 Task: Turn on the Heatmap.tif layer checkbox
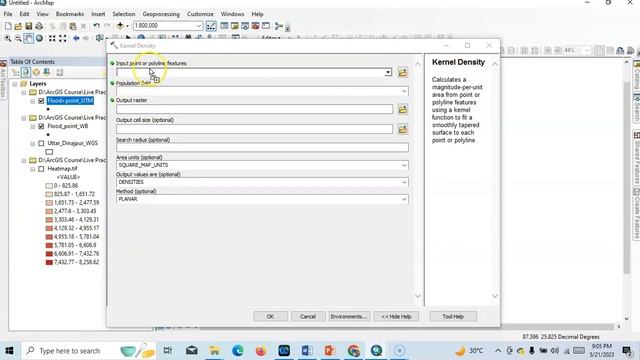(x=41, y=169)
